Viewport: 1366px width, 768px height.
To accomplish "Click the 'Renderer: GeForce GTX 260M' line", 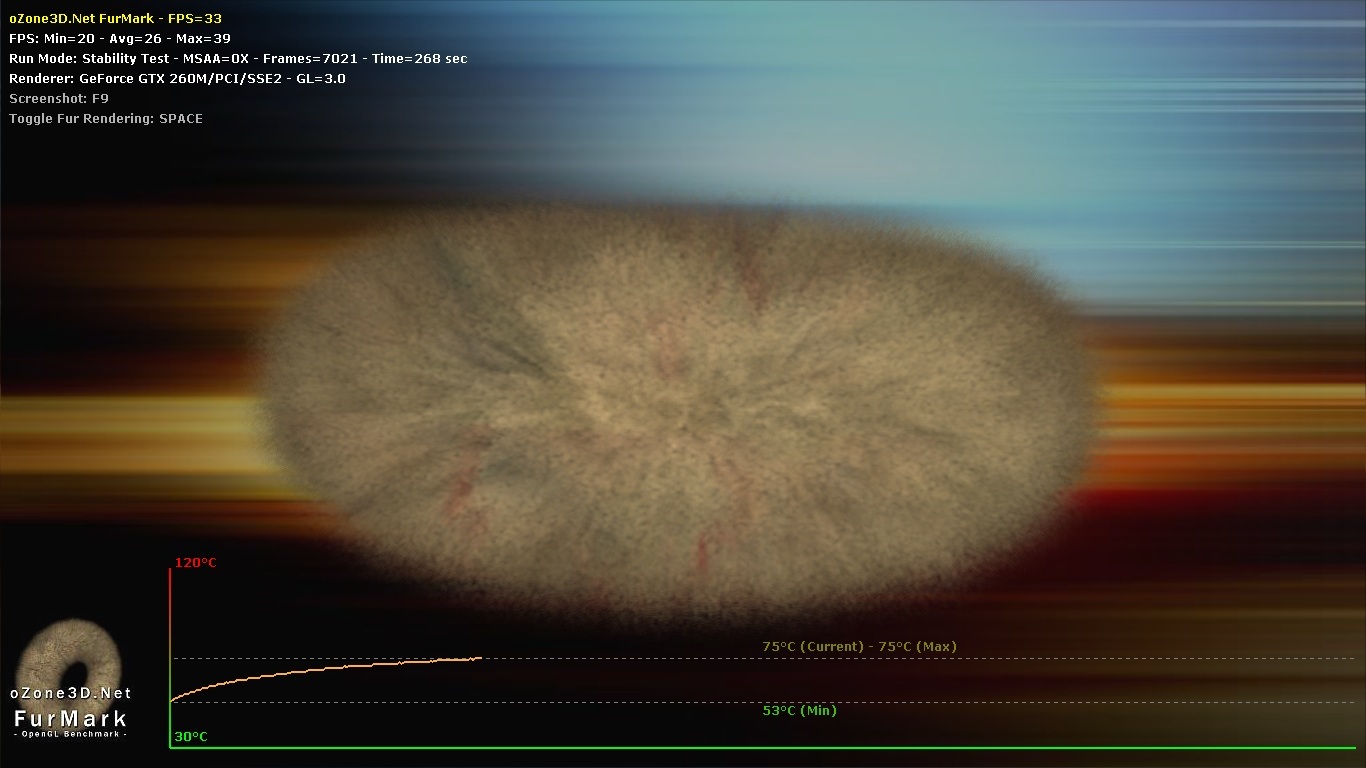I will click(177, 78).
